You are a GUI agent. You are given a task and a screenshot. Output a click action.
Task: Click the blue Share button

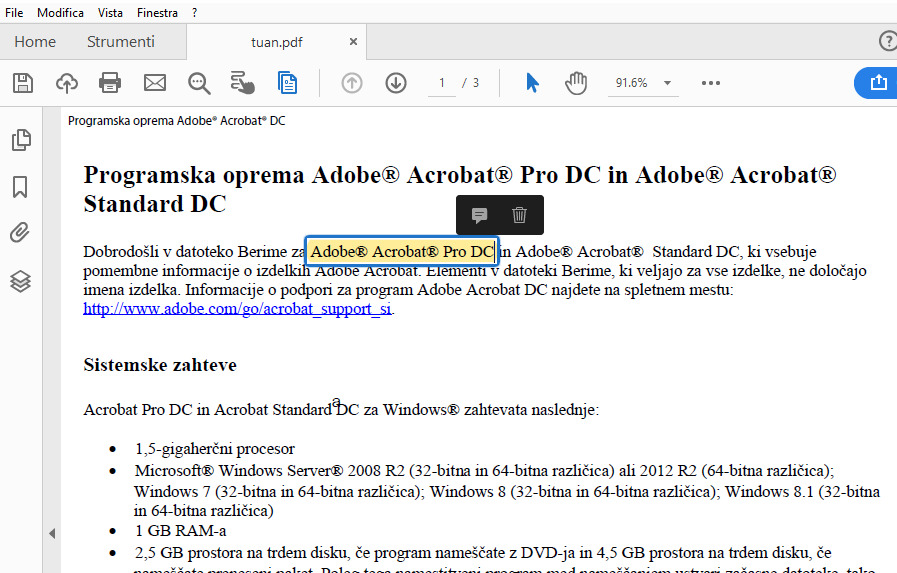(x=876, y=83)
